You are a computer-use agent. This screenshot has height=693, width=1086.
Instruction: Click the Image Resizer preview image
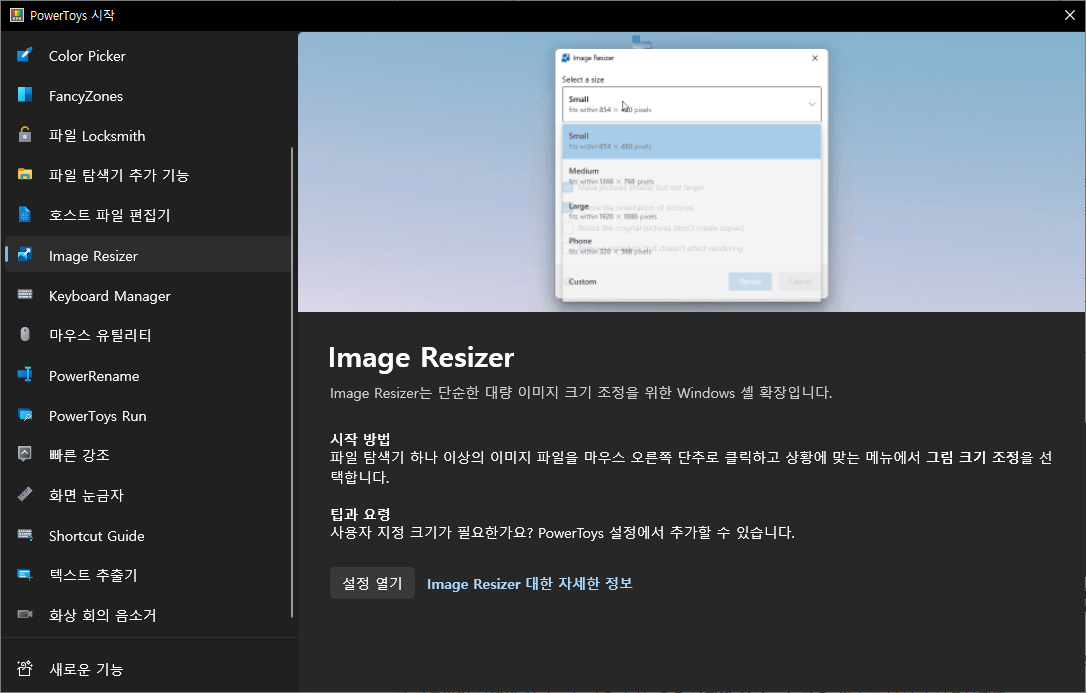coord(691,172)
